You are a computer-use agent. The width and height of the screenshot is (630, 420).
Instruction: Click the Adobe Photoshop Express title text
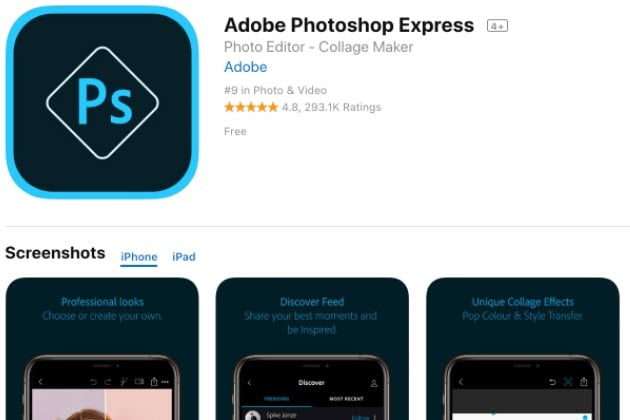coord(349,25)
